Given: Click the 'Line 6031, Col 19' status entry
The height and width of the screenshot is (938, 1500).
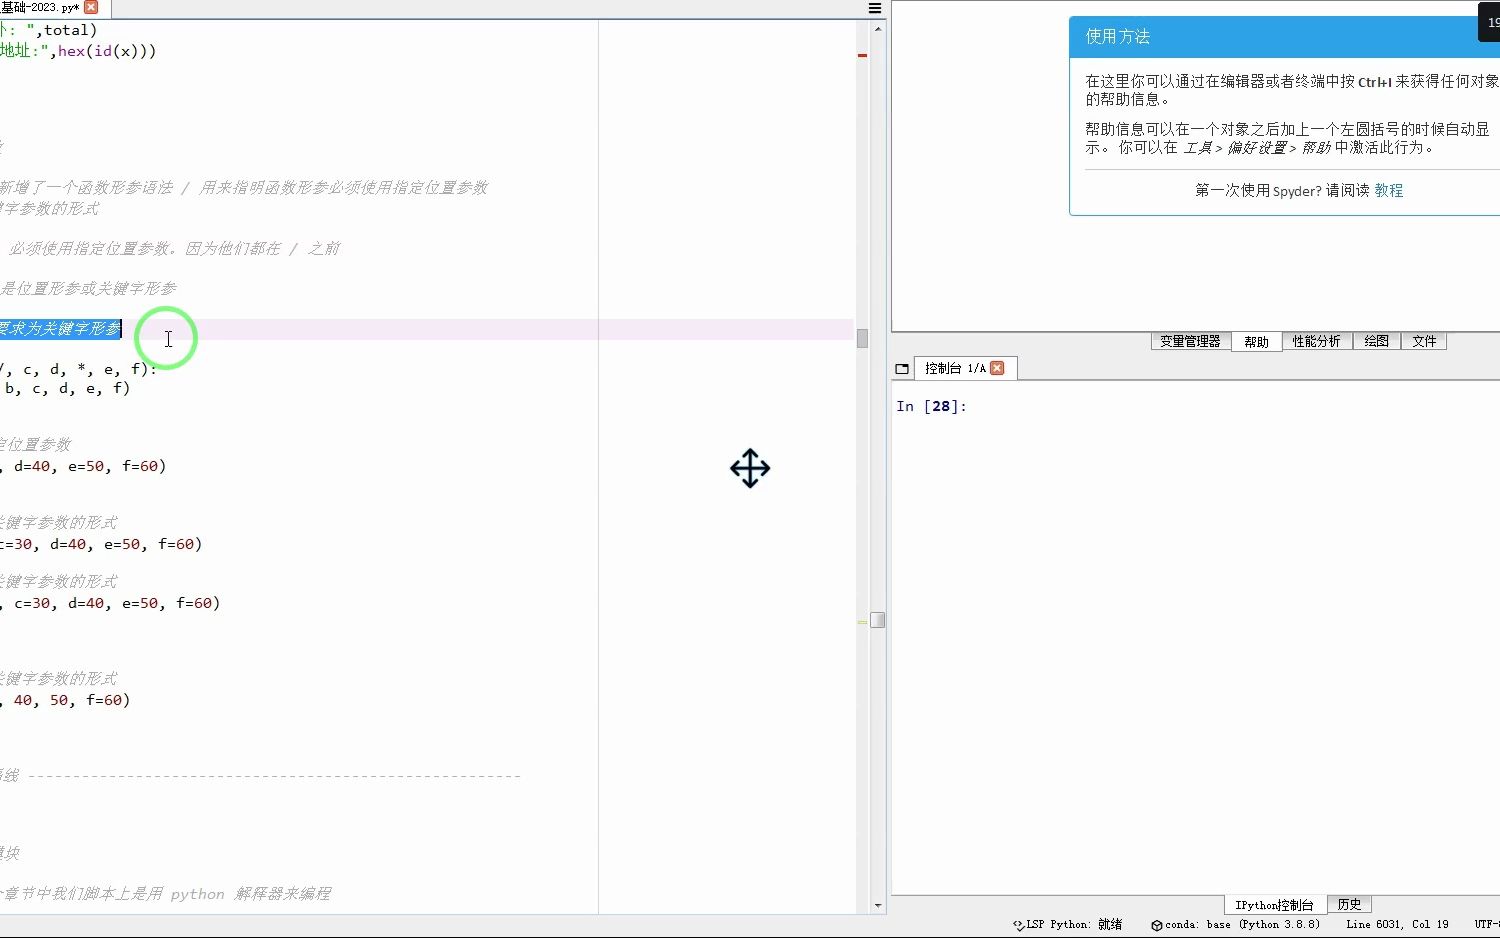Looking at the screenshot, I should 1397,925.
